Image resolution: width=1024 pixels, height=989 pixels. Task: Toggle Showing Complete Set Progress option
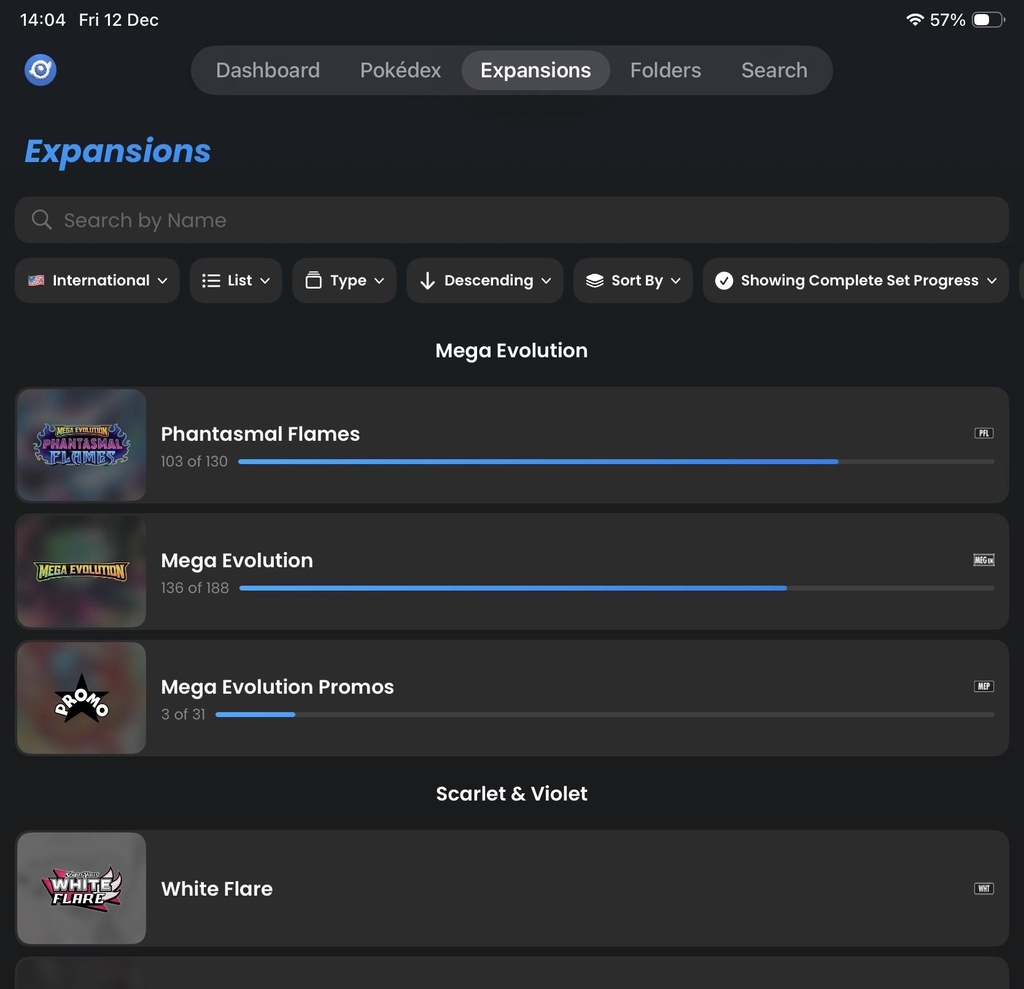point(856,281)
